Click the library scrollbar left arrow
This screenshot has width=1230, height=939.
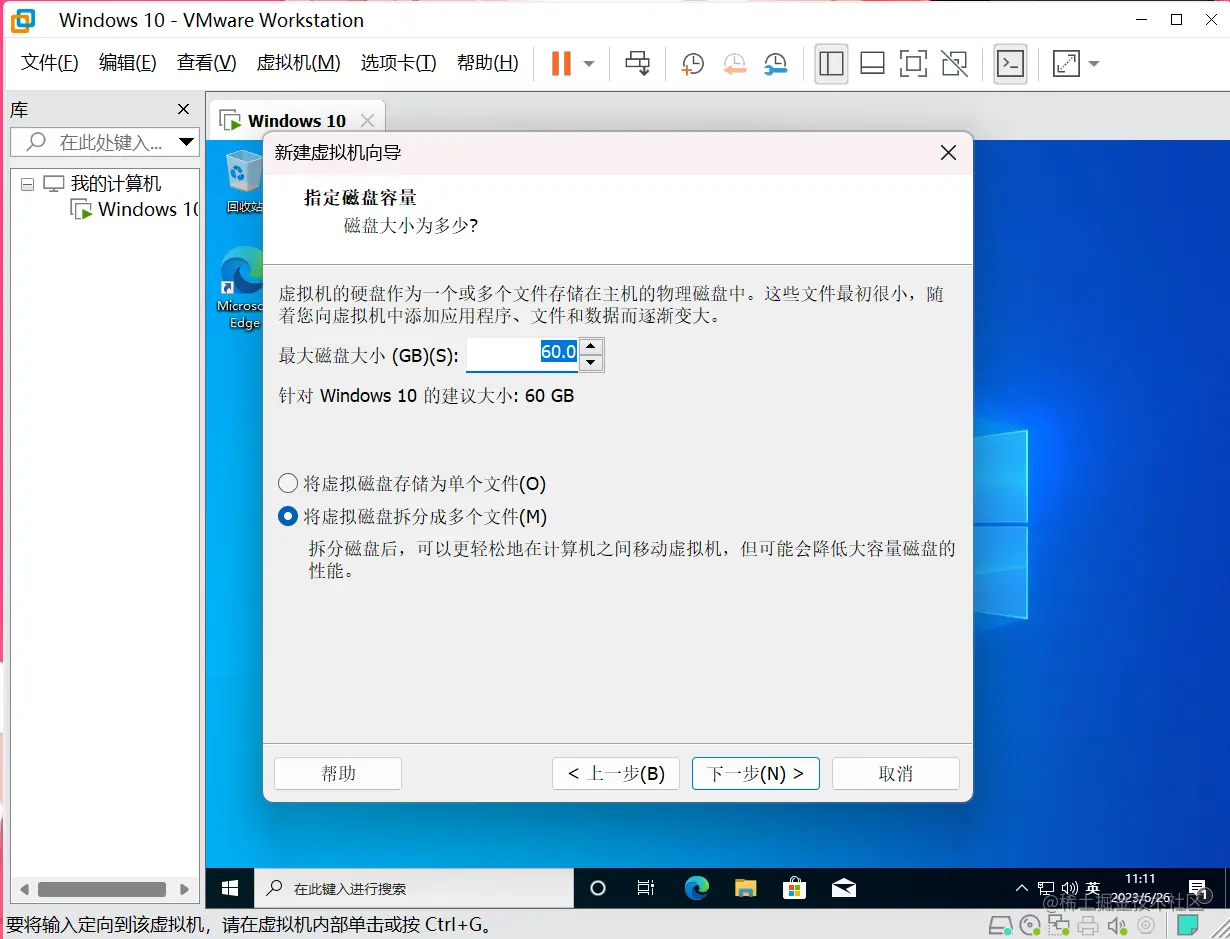point(26,889)
